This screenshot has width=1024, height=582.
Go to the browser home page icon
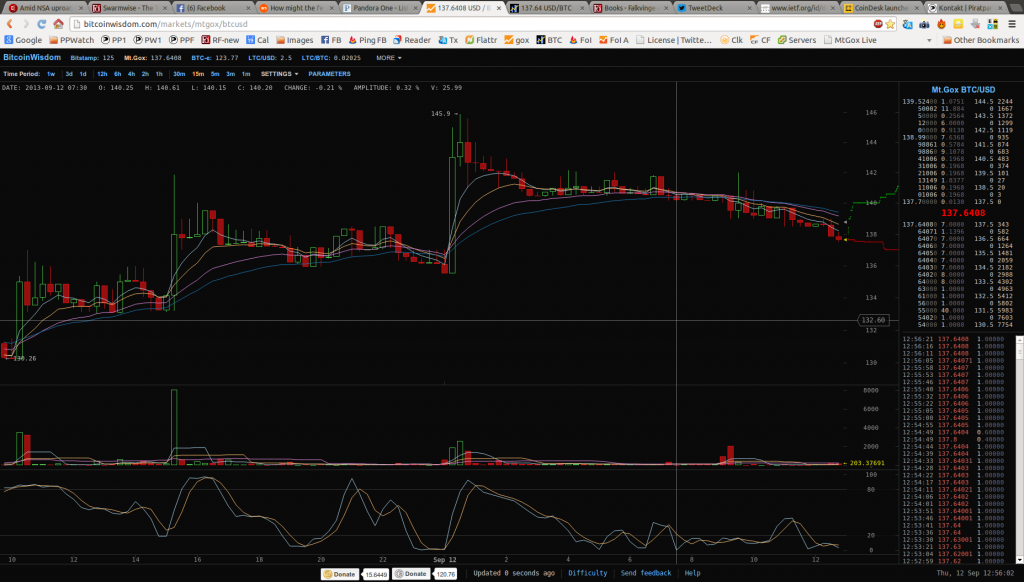58,24
